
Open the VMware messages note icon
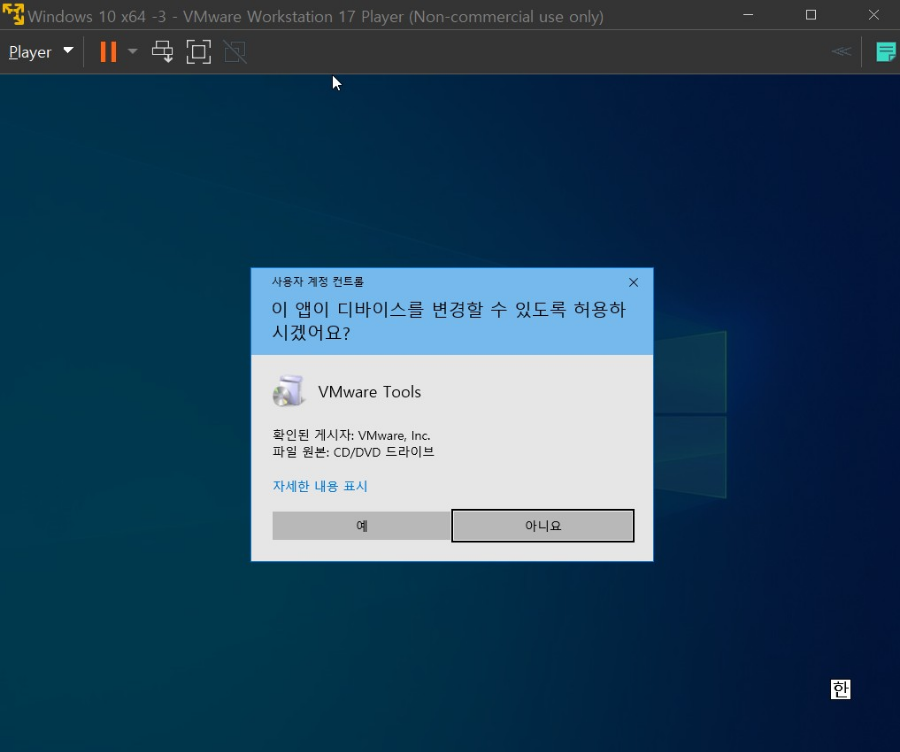(x=886, y=52)
